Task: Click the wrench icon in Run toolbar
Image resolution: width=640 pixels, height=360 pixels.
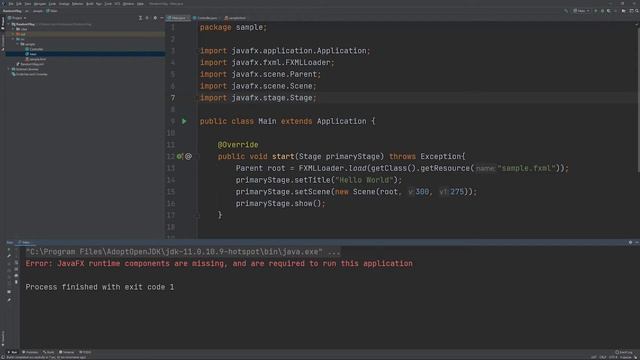Action: 9,256
